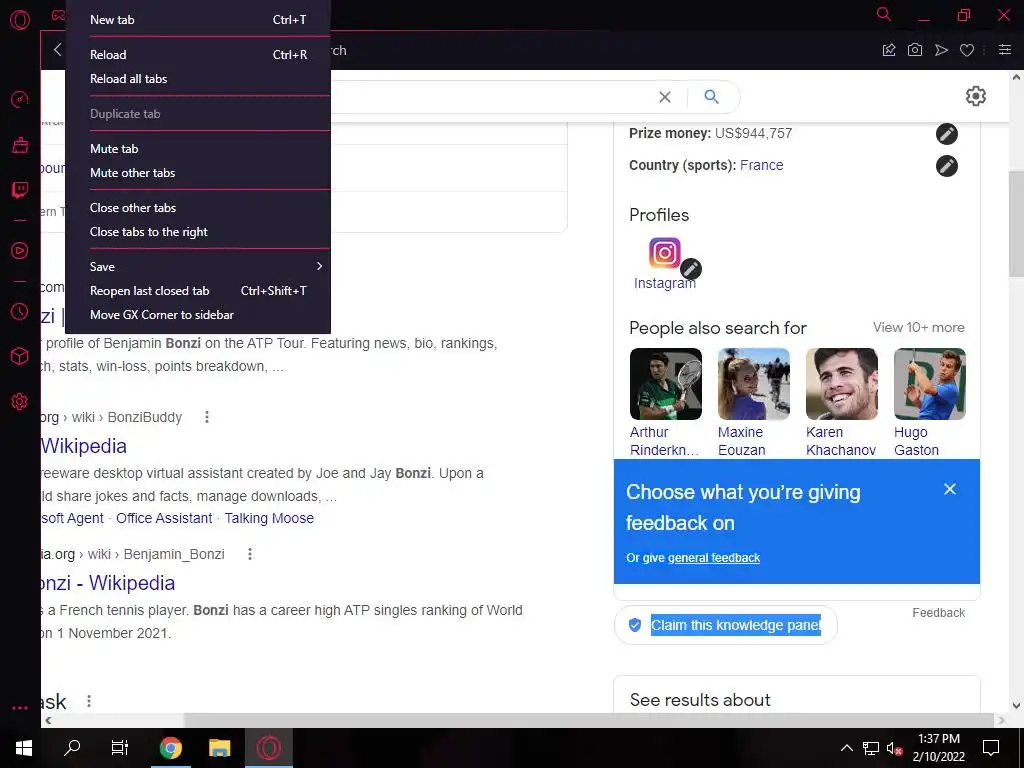The image size is (1024, 768).
Task: Open the Hugo Gaston thumbnail
Action: point(929,384)
